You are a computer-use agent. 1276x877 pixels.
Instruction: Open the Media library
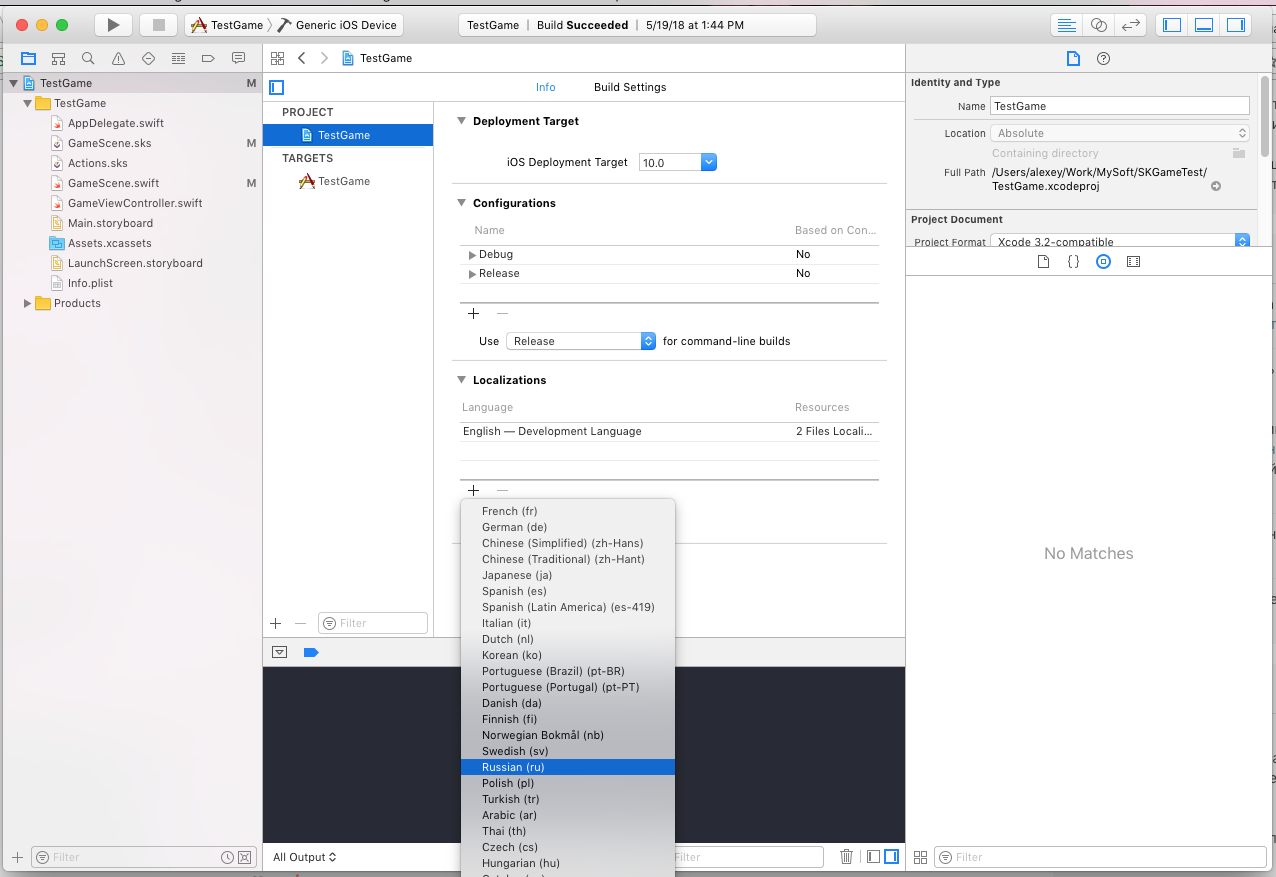(1133, 261)
